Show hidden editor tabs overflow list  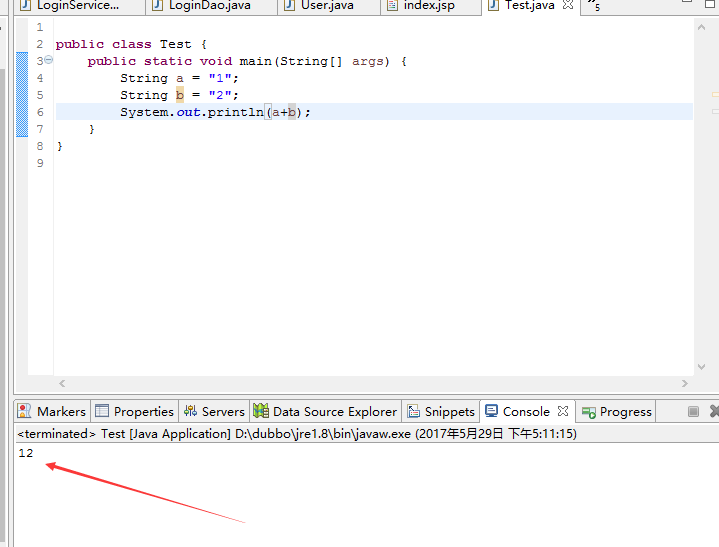(594, 6)
